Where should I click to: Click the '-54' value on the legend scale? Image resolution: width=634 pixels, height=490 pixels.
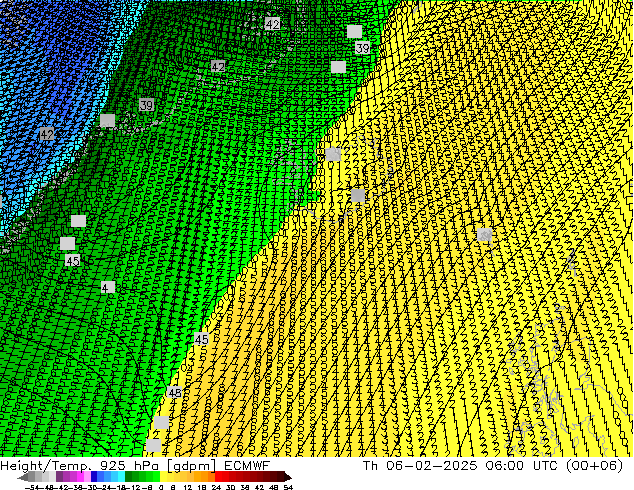pos(32,487)
